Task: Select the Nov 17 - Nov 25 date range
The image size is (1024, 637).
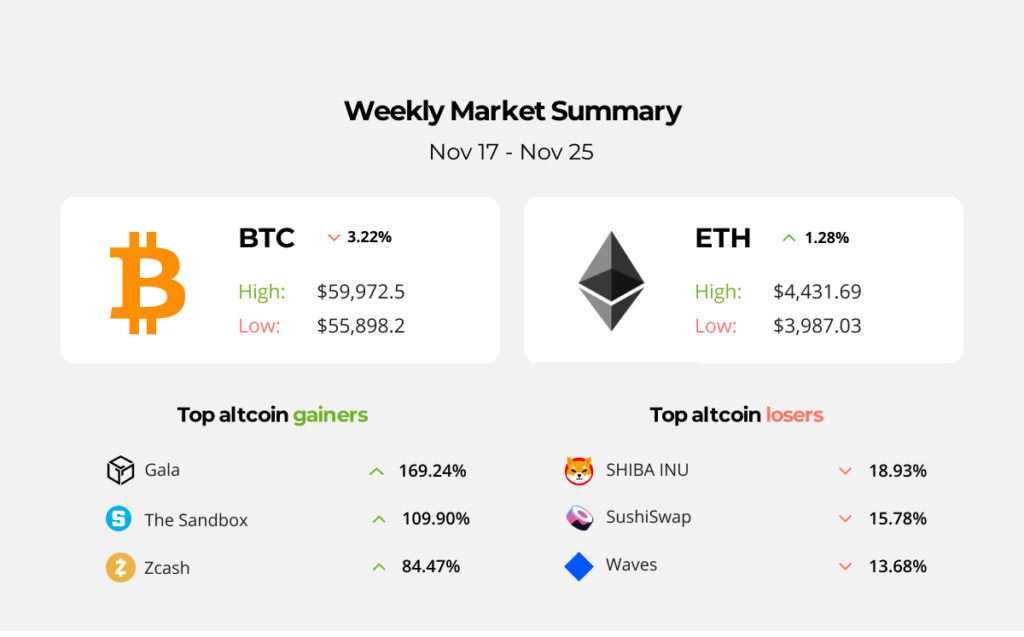Action: (x=512, y=153)
